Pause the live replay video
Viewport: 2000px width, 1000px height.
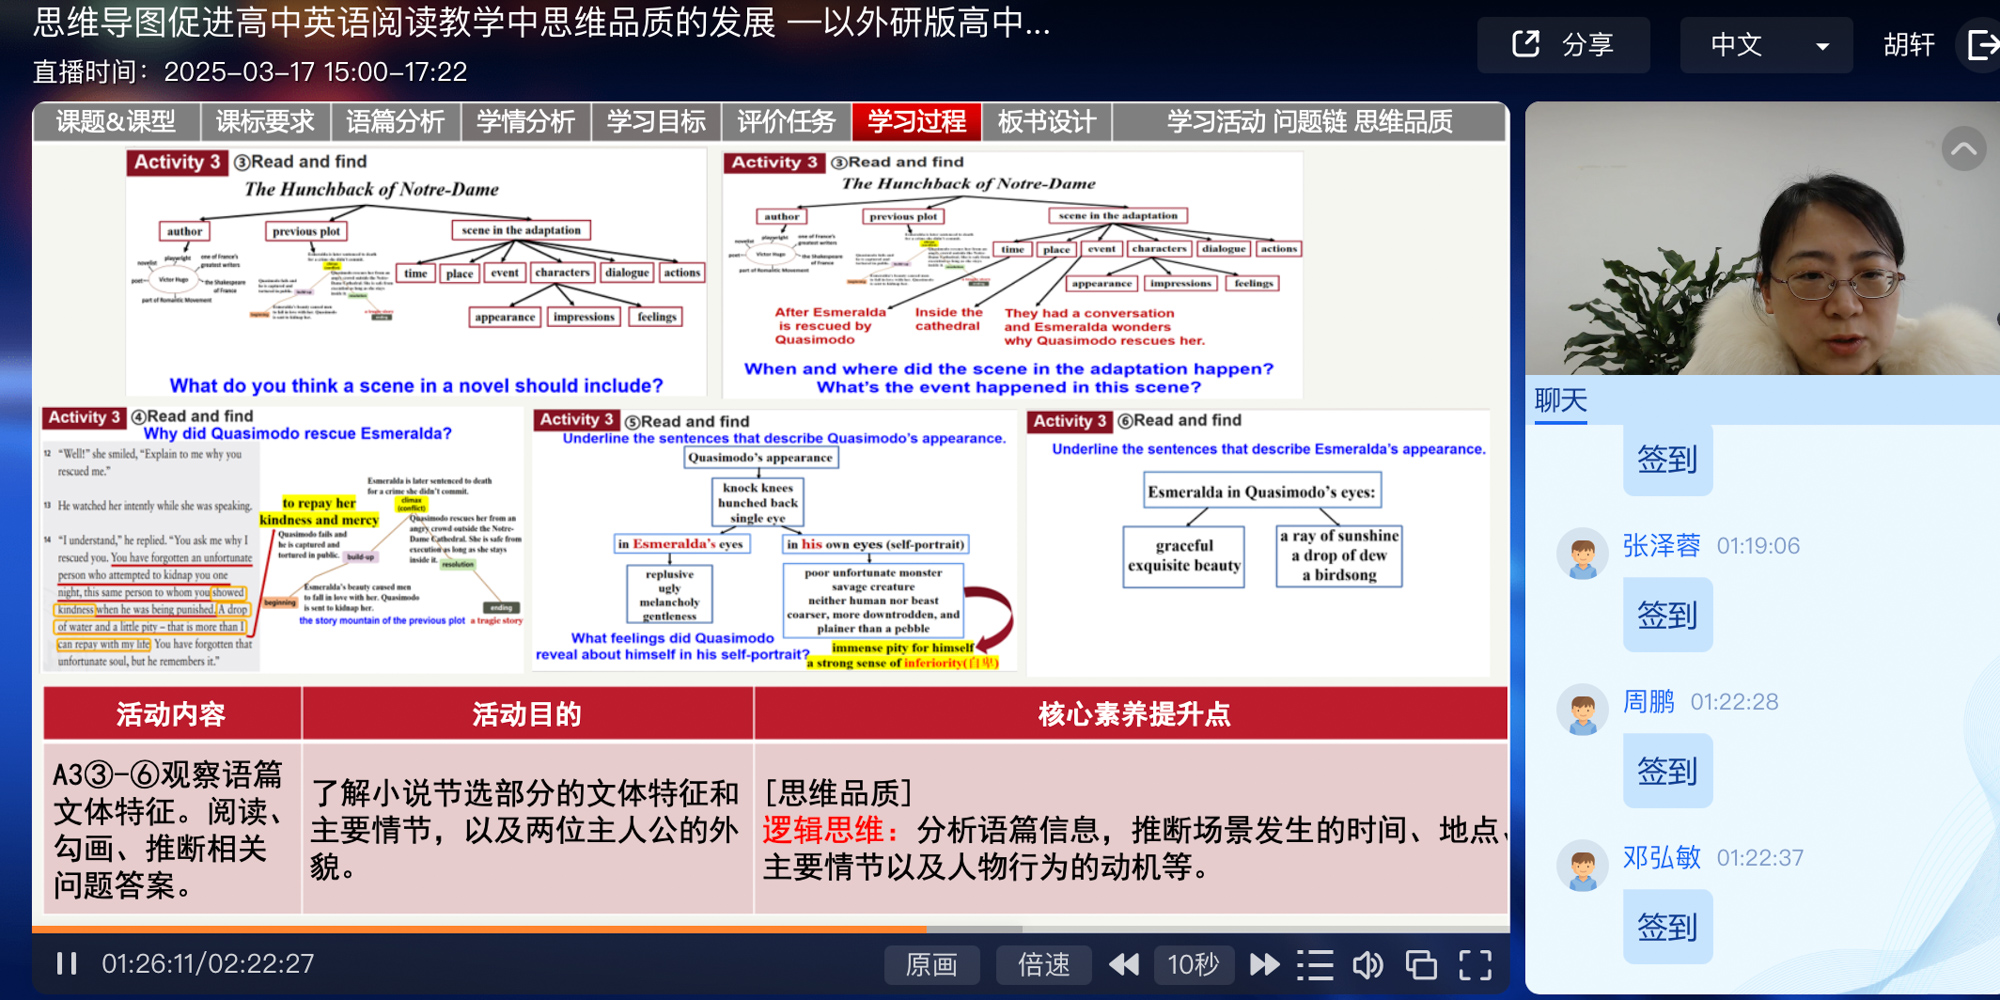[x=67, y=963]
